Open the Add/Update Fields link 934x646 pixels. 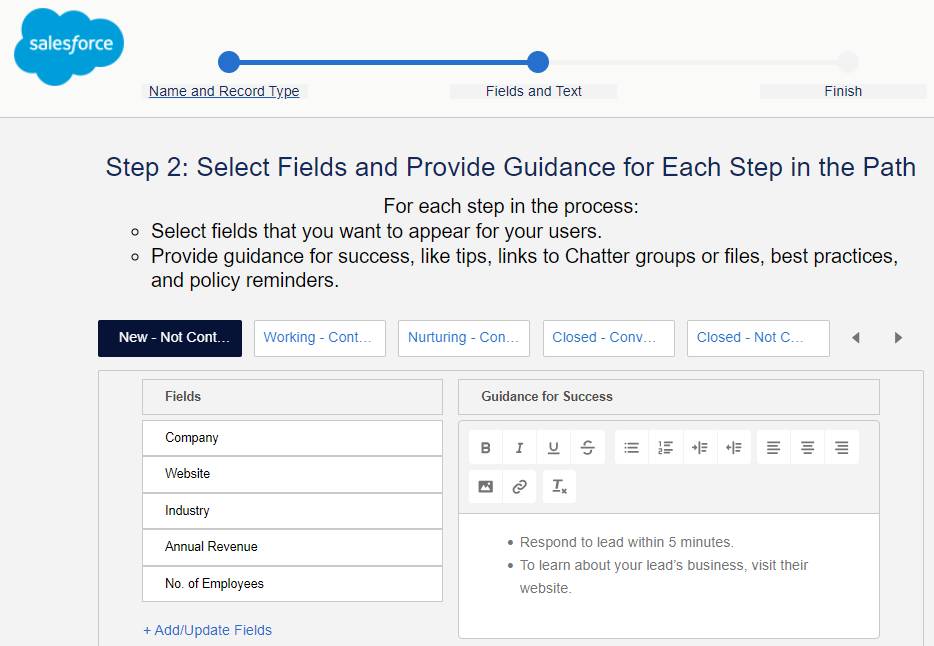pyautogui.click(x=207, y=630)
